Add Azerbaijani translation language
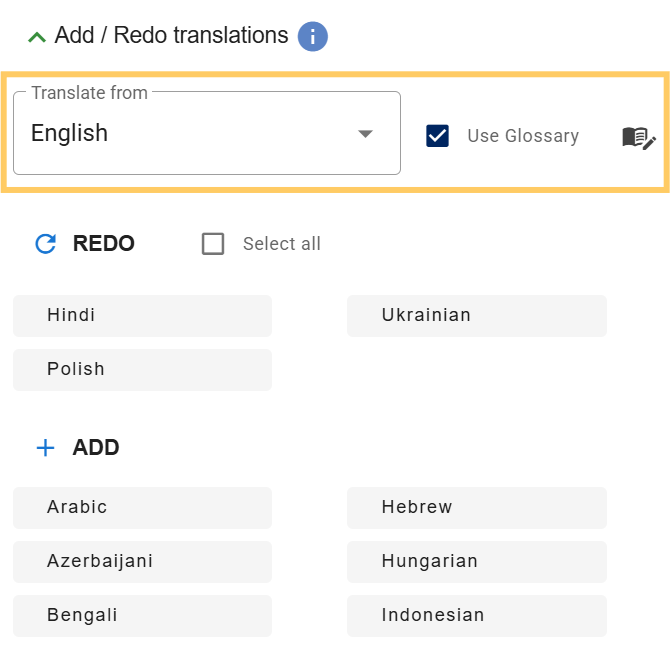Viewport: 670px width, 646px height. 142,562
